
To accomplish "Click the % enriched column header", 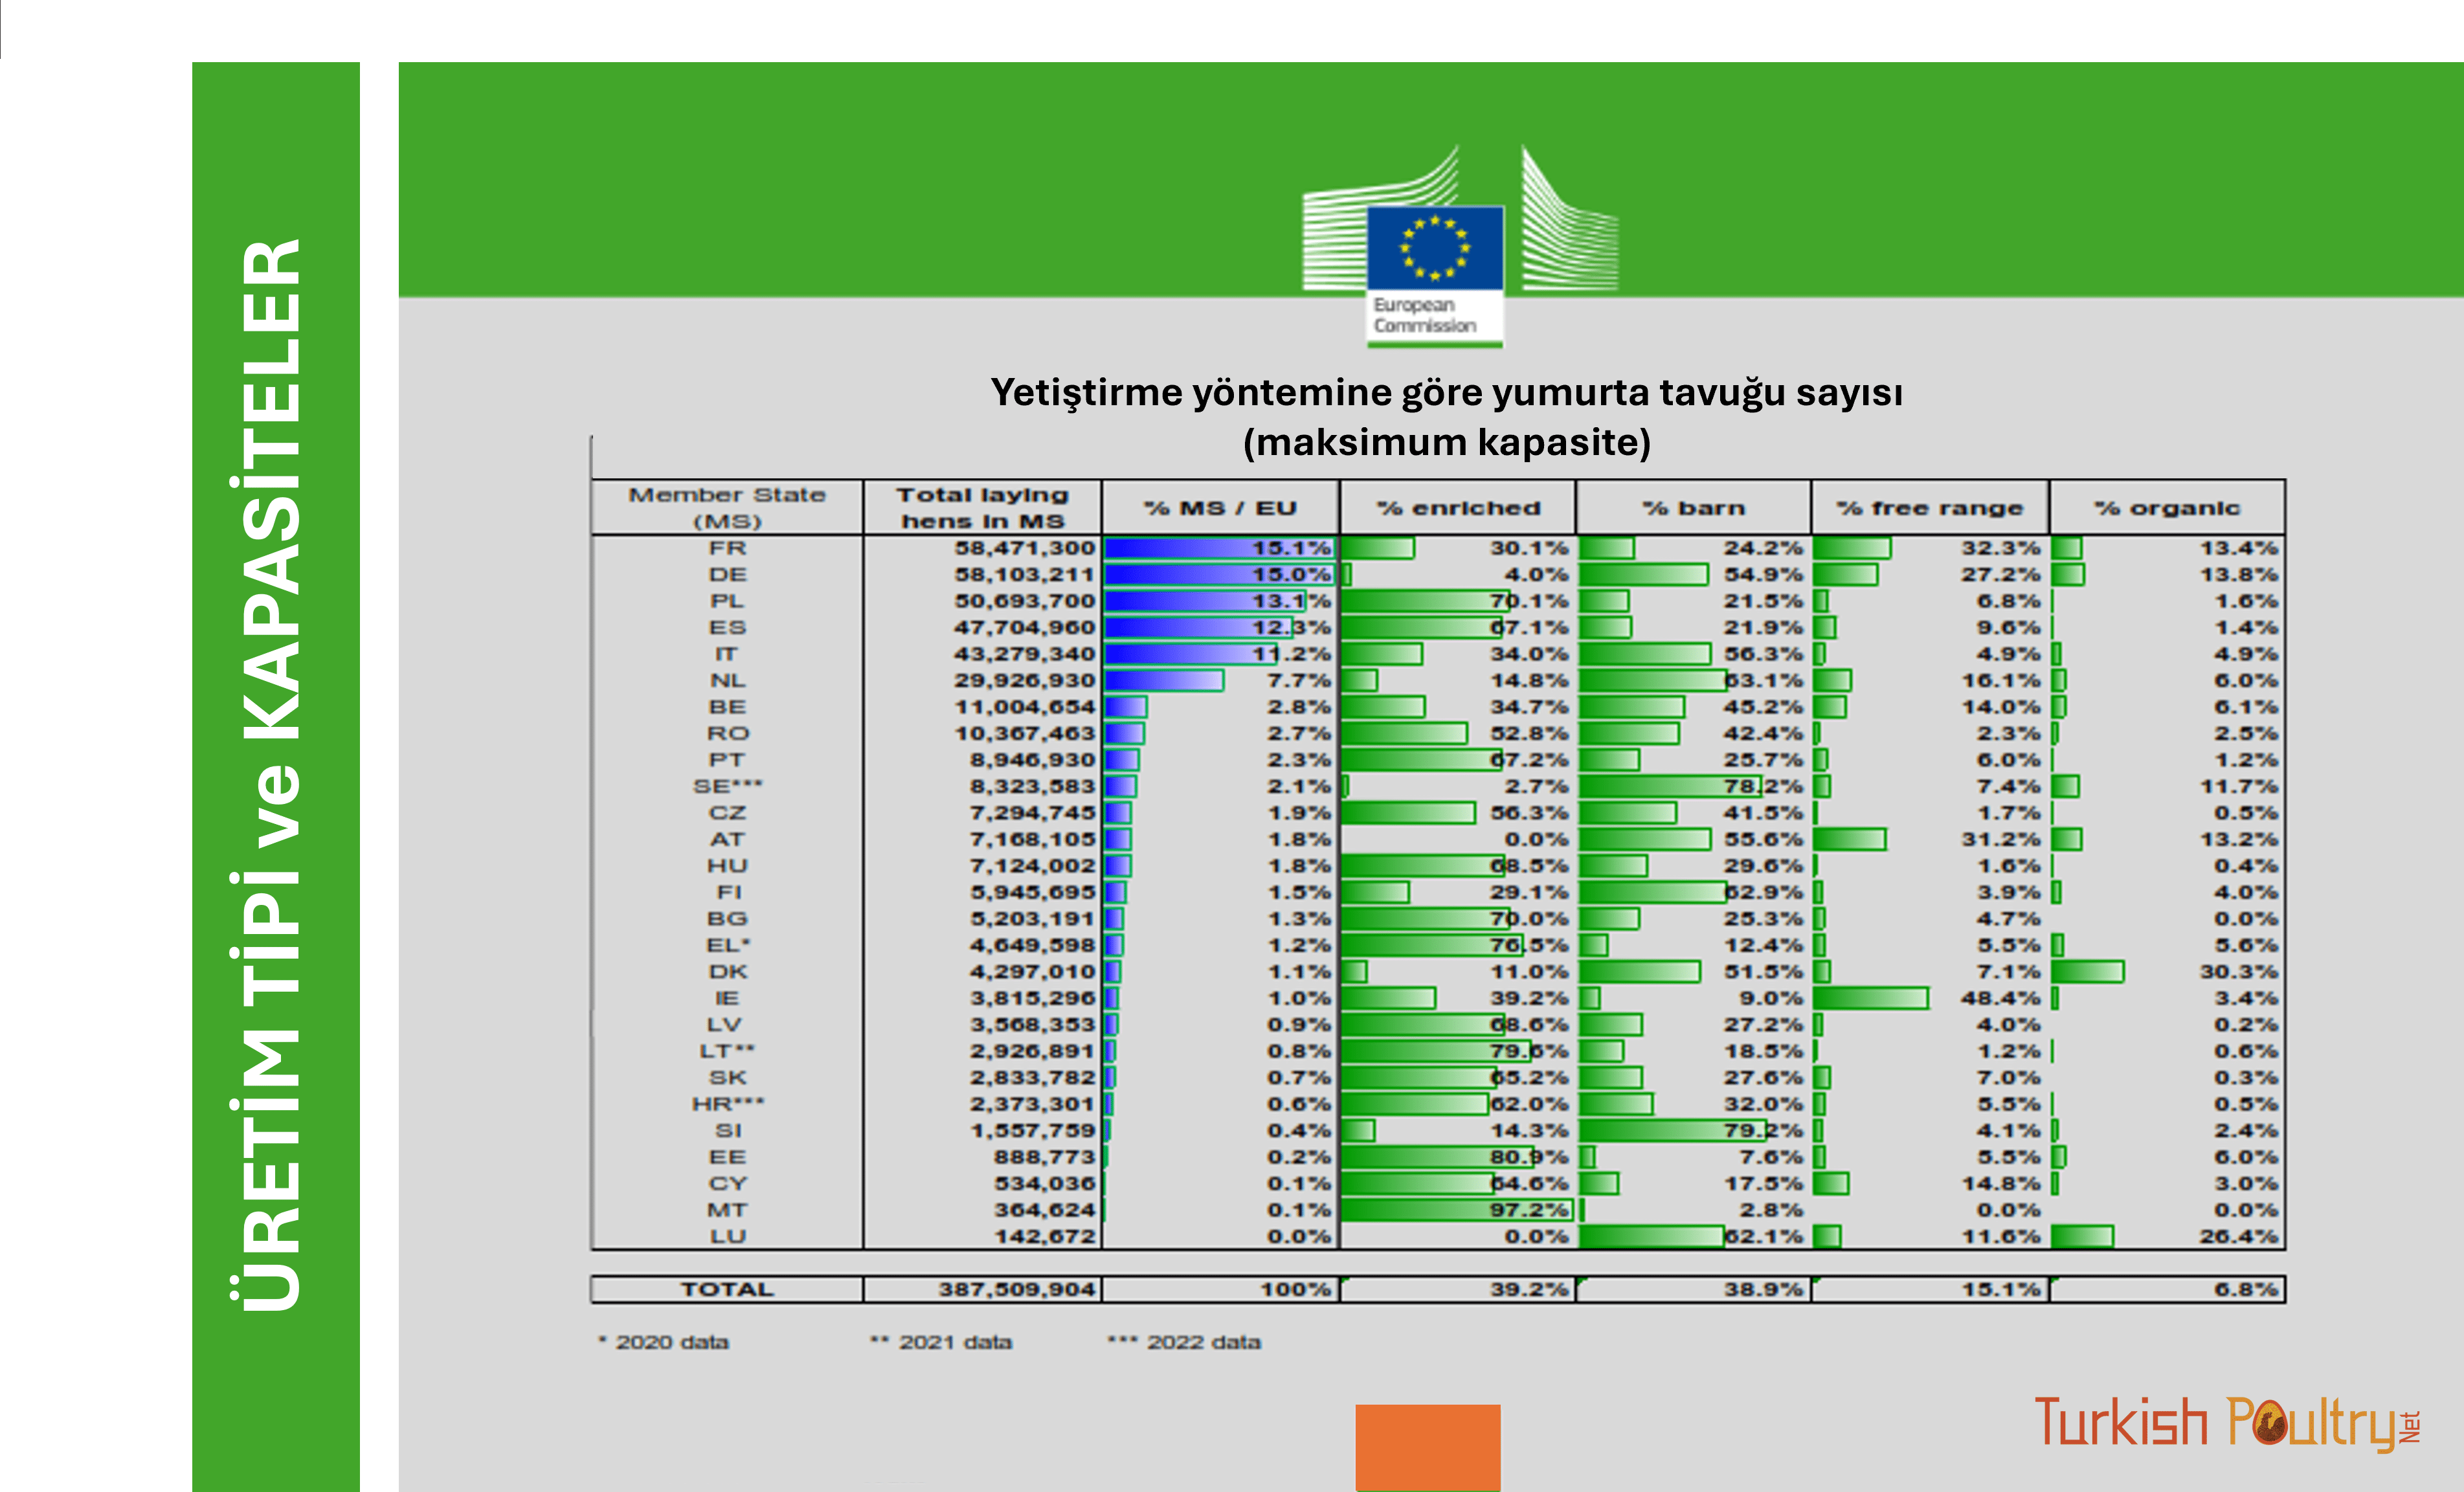I will [x=1458, y=508].
